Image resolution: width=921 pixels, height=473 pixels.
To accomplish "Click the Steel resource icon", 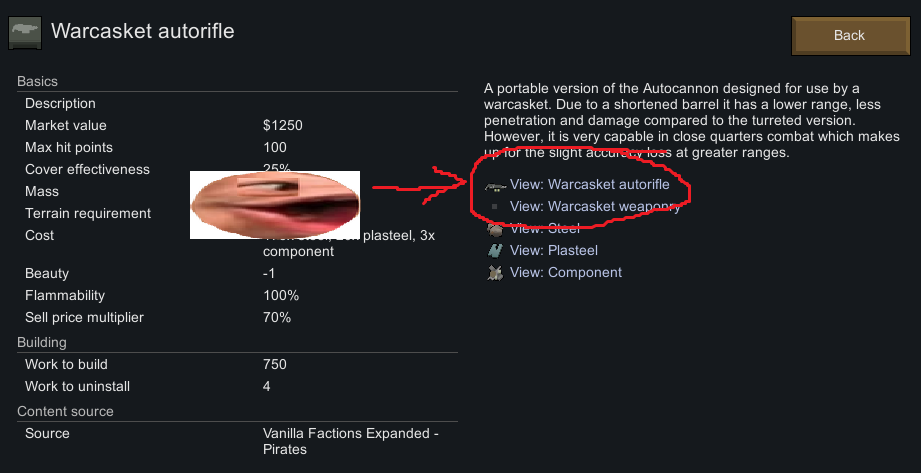I will coord(494,229).
